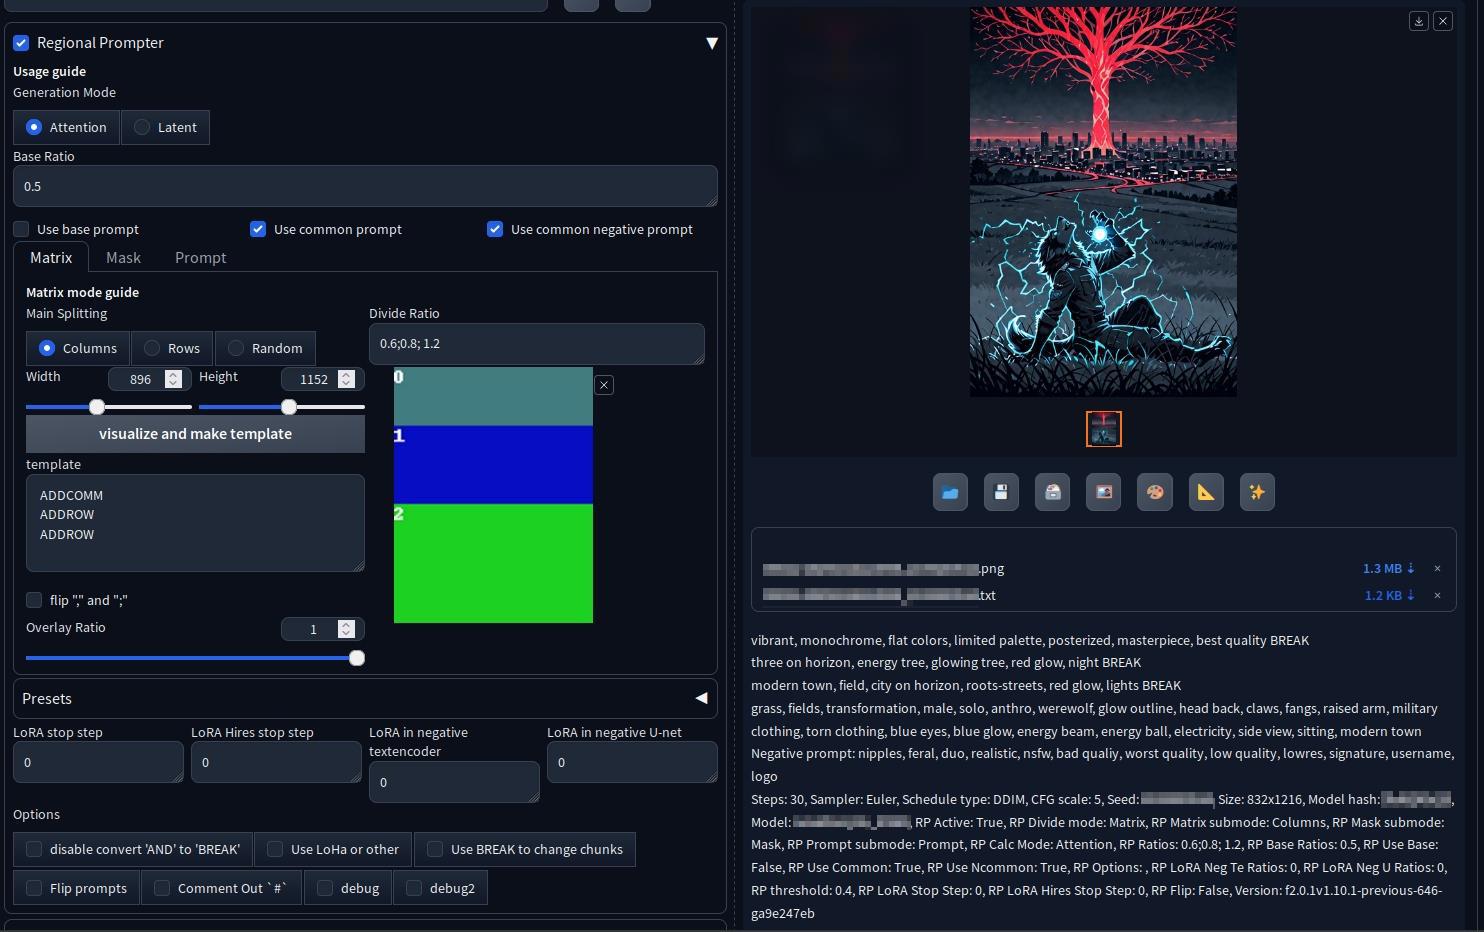Viewport: 1484px width, 932px height.
Task: Click the palette inpaint icon
Action: (x=1155, y=492)
